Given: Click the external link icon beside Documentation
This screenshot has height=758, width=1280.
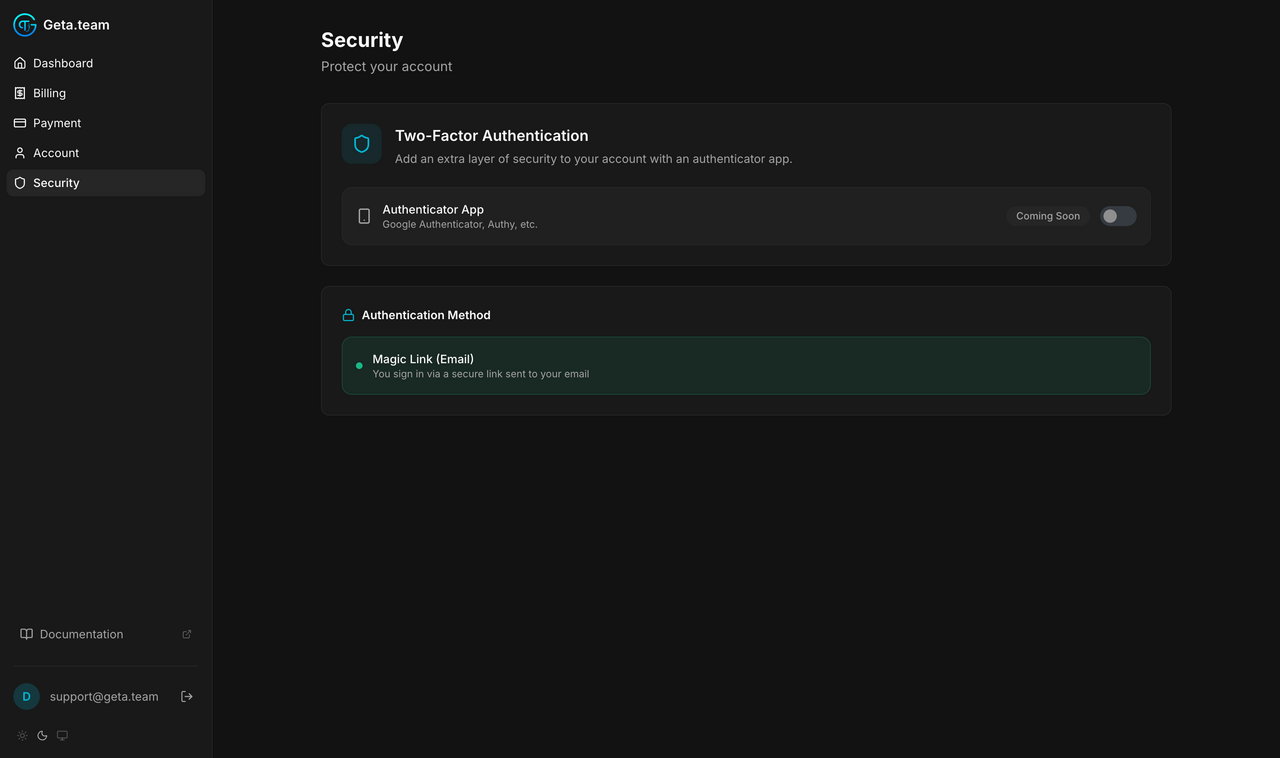Looking at the screenshot, I should click(x=187, y=634).
